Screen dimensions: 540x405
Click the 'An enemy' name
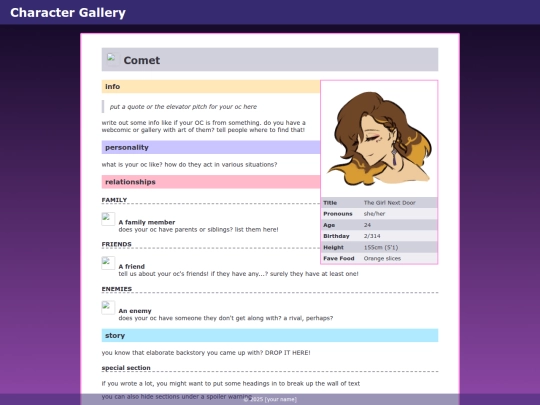[135, 311]
